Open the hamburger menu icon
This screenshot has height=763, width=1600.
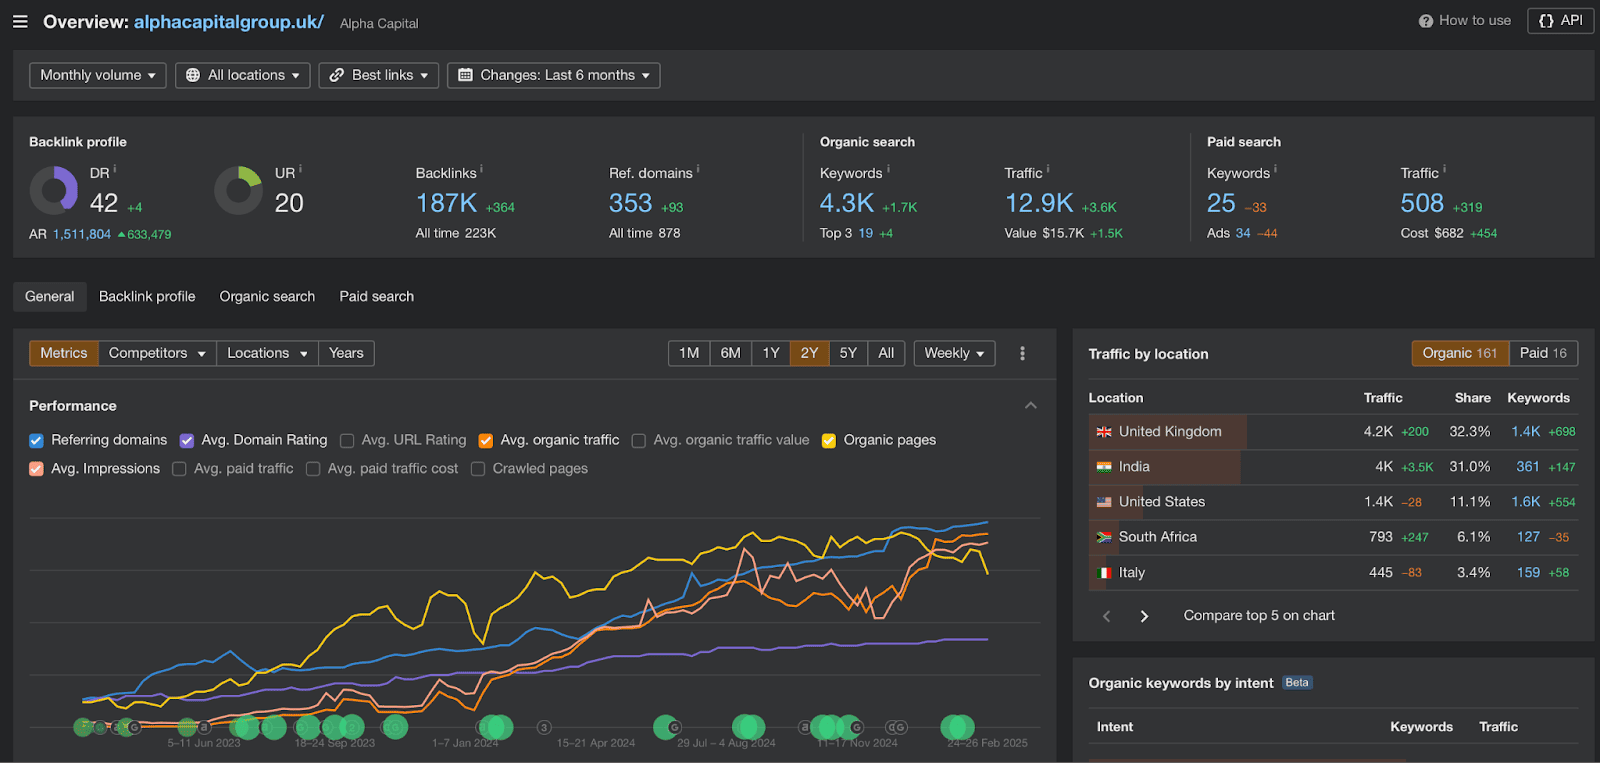click(20, 21)
